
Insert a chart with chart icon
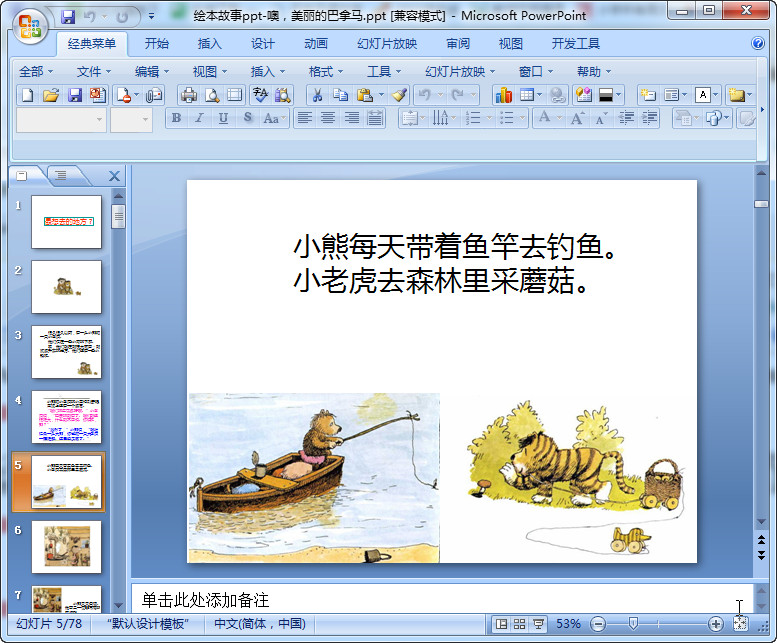pos(503,95)
